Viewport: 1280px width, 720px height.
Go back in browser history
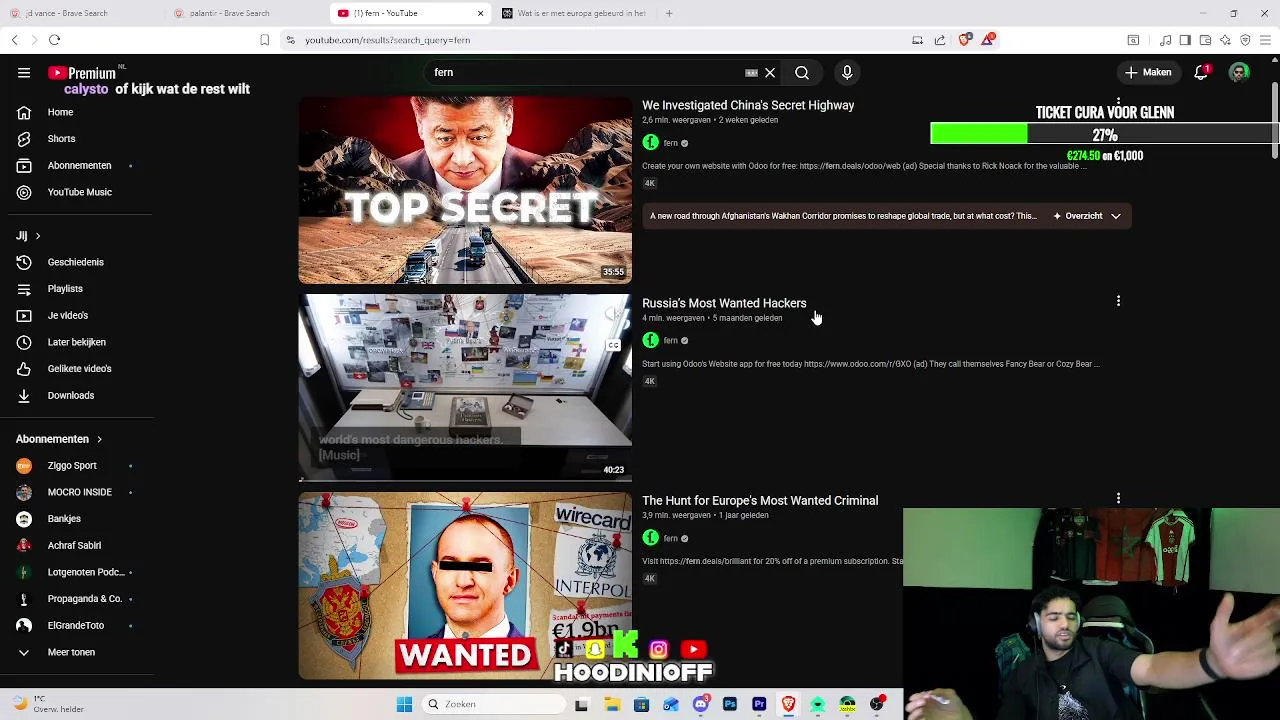pyautogui.click(x=14, y=40)
